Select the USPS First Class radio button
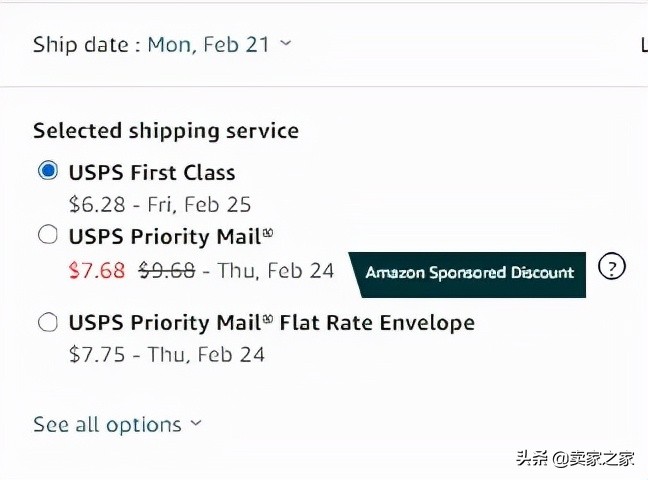The height and width of the screenshot is (480, 648). pyautogui.click(x=47, y=171)
